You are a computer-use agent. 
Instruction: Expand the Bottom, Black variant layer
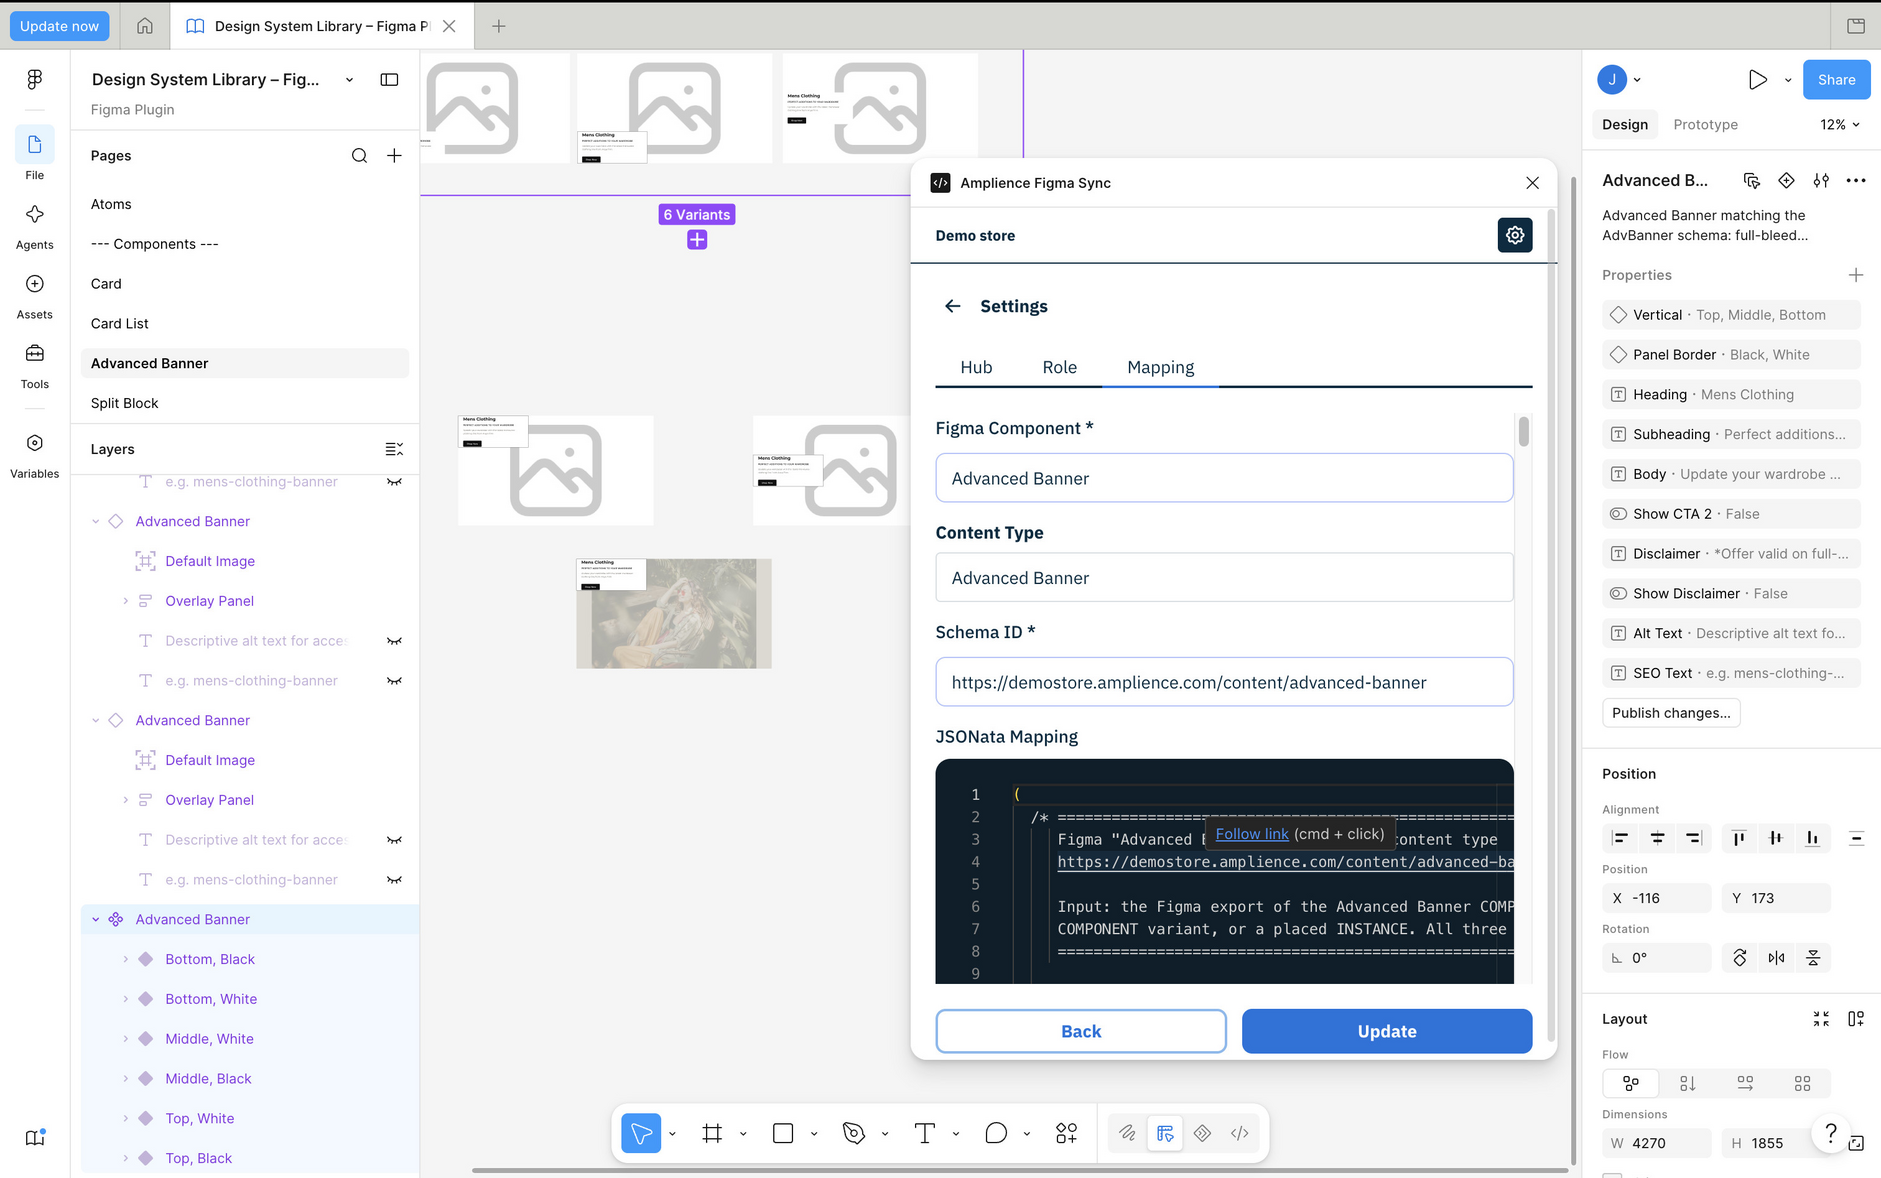(125, 959)
